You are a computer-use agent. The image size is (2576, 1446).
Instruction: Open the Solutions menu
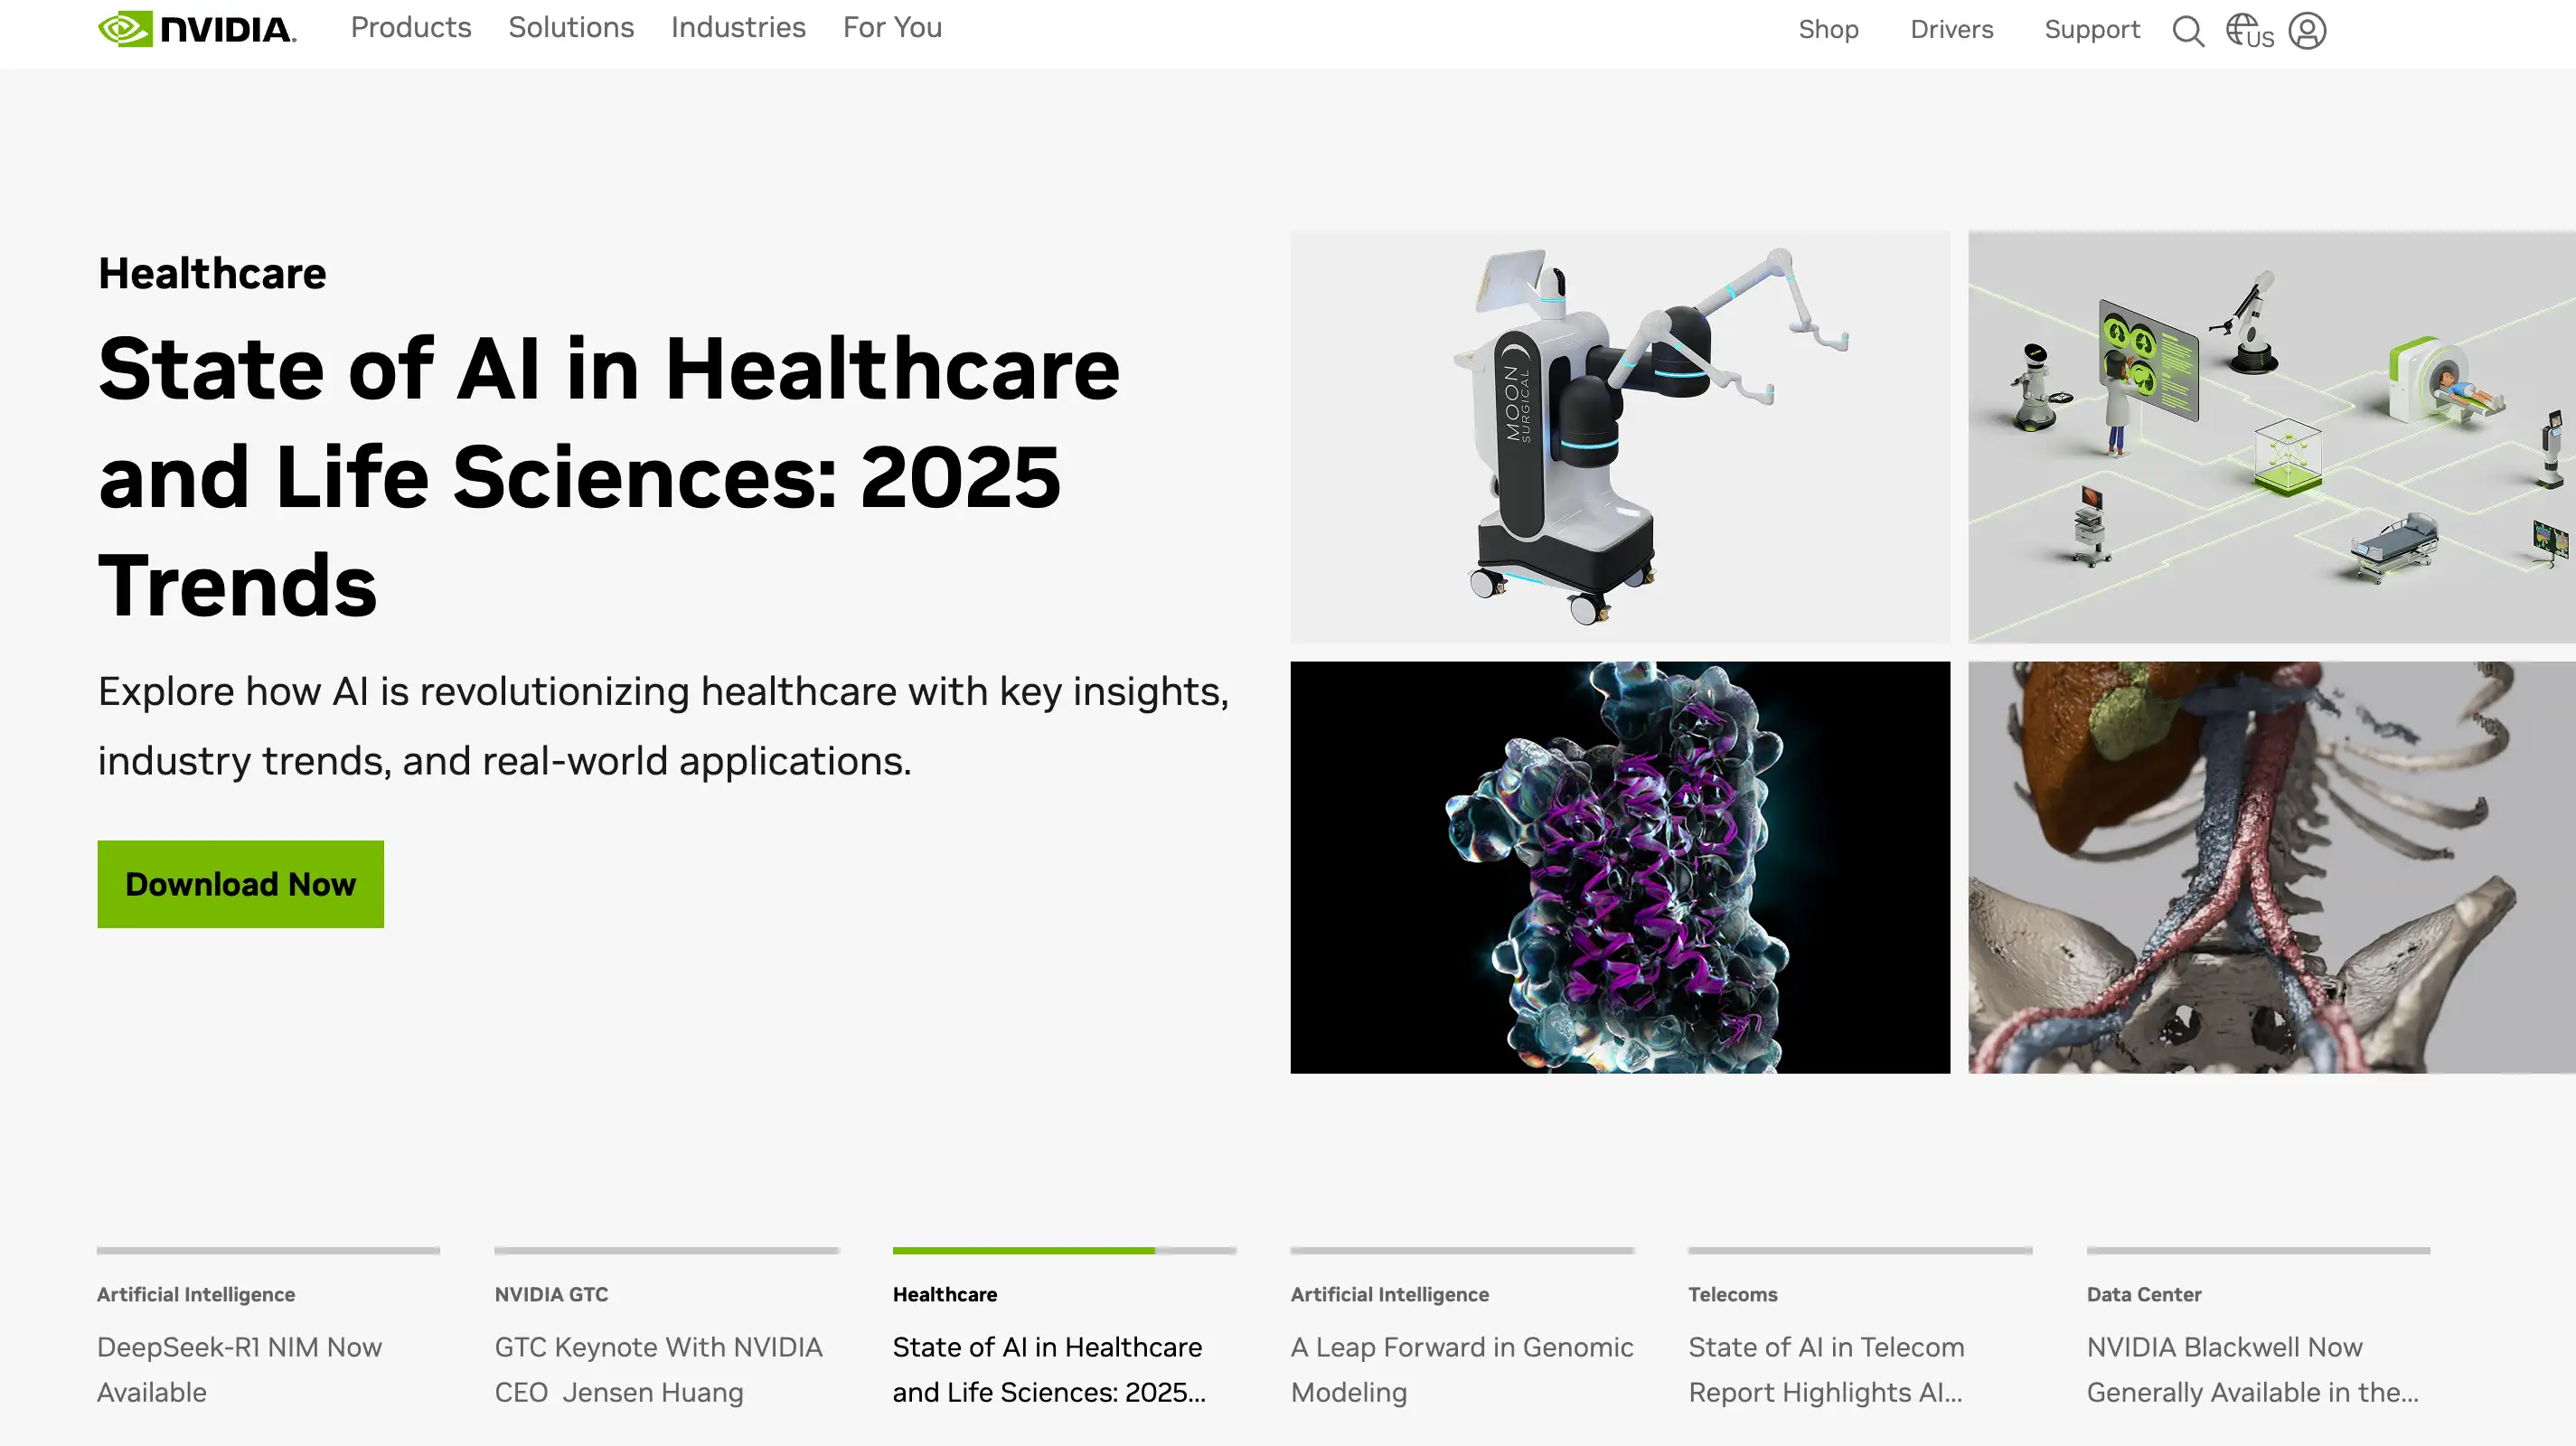click(x=571, y=28)
